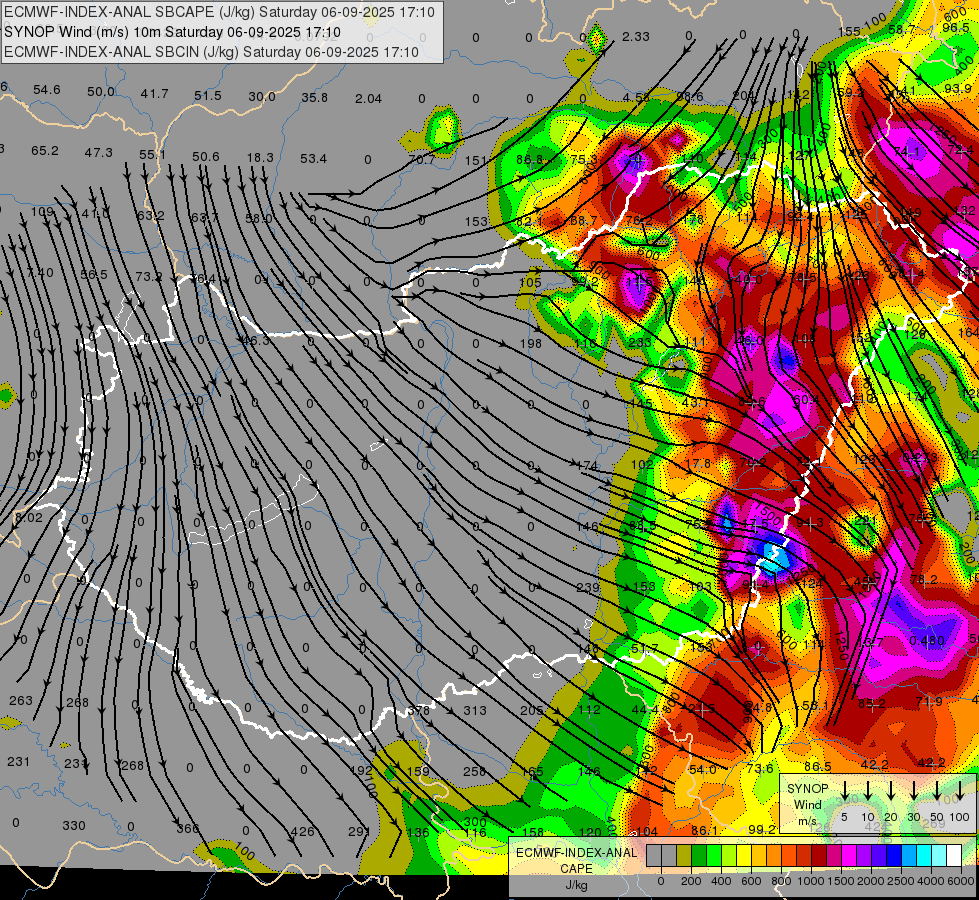This screenshot has height=900, width=979.
Task: Pick the deep blue CAPE legend swatch
Action: (893, 856)
